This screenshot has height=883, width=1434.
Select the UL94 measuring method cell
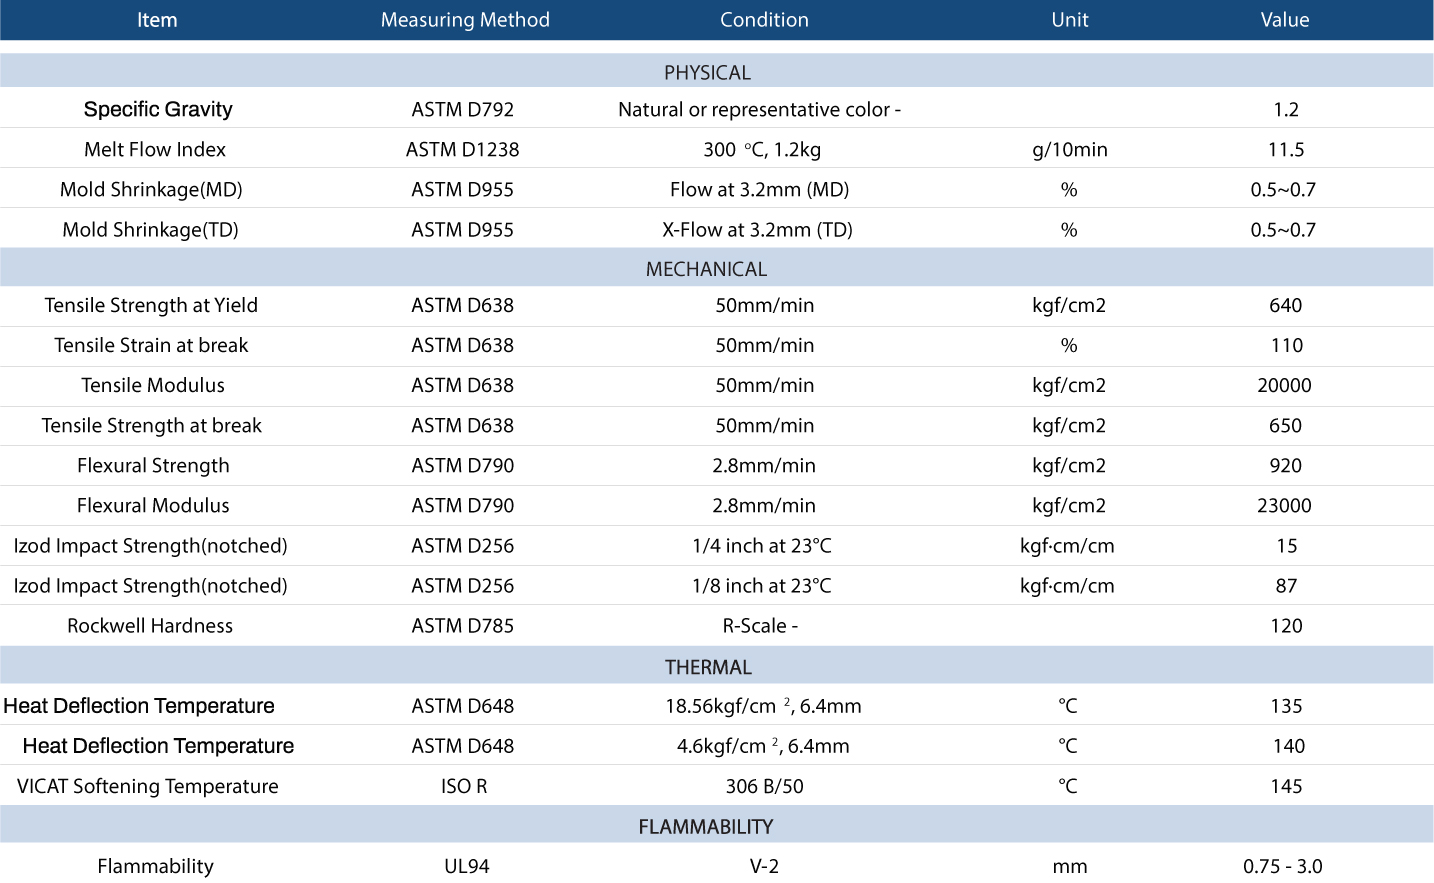click(466, 866)
